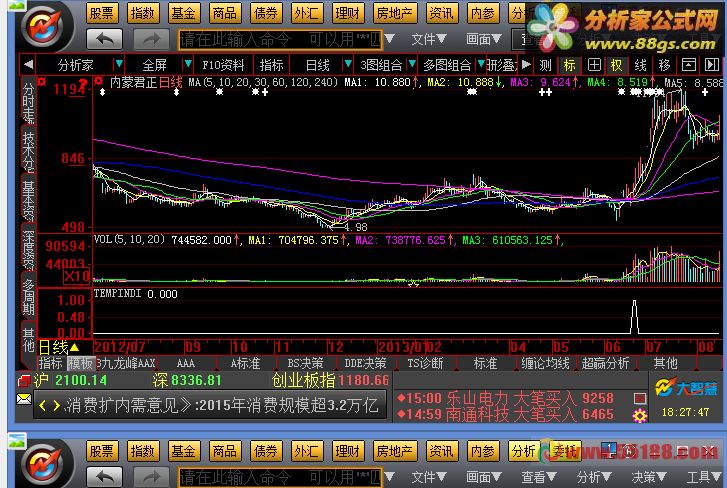Expand the dropdown arrow next to 3图组合
The image size is (727, 488).
click(x=411, y=64)
